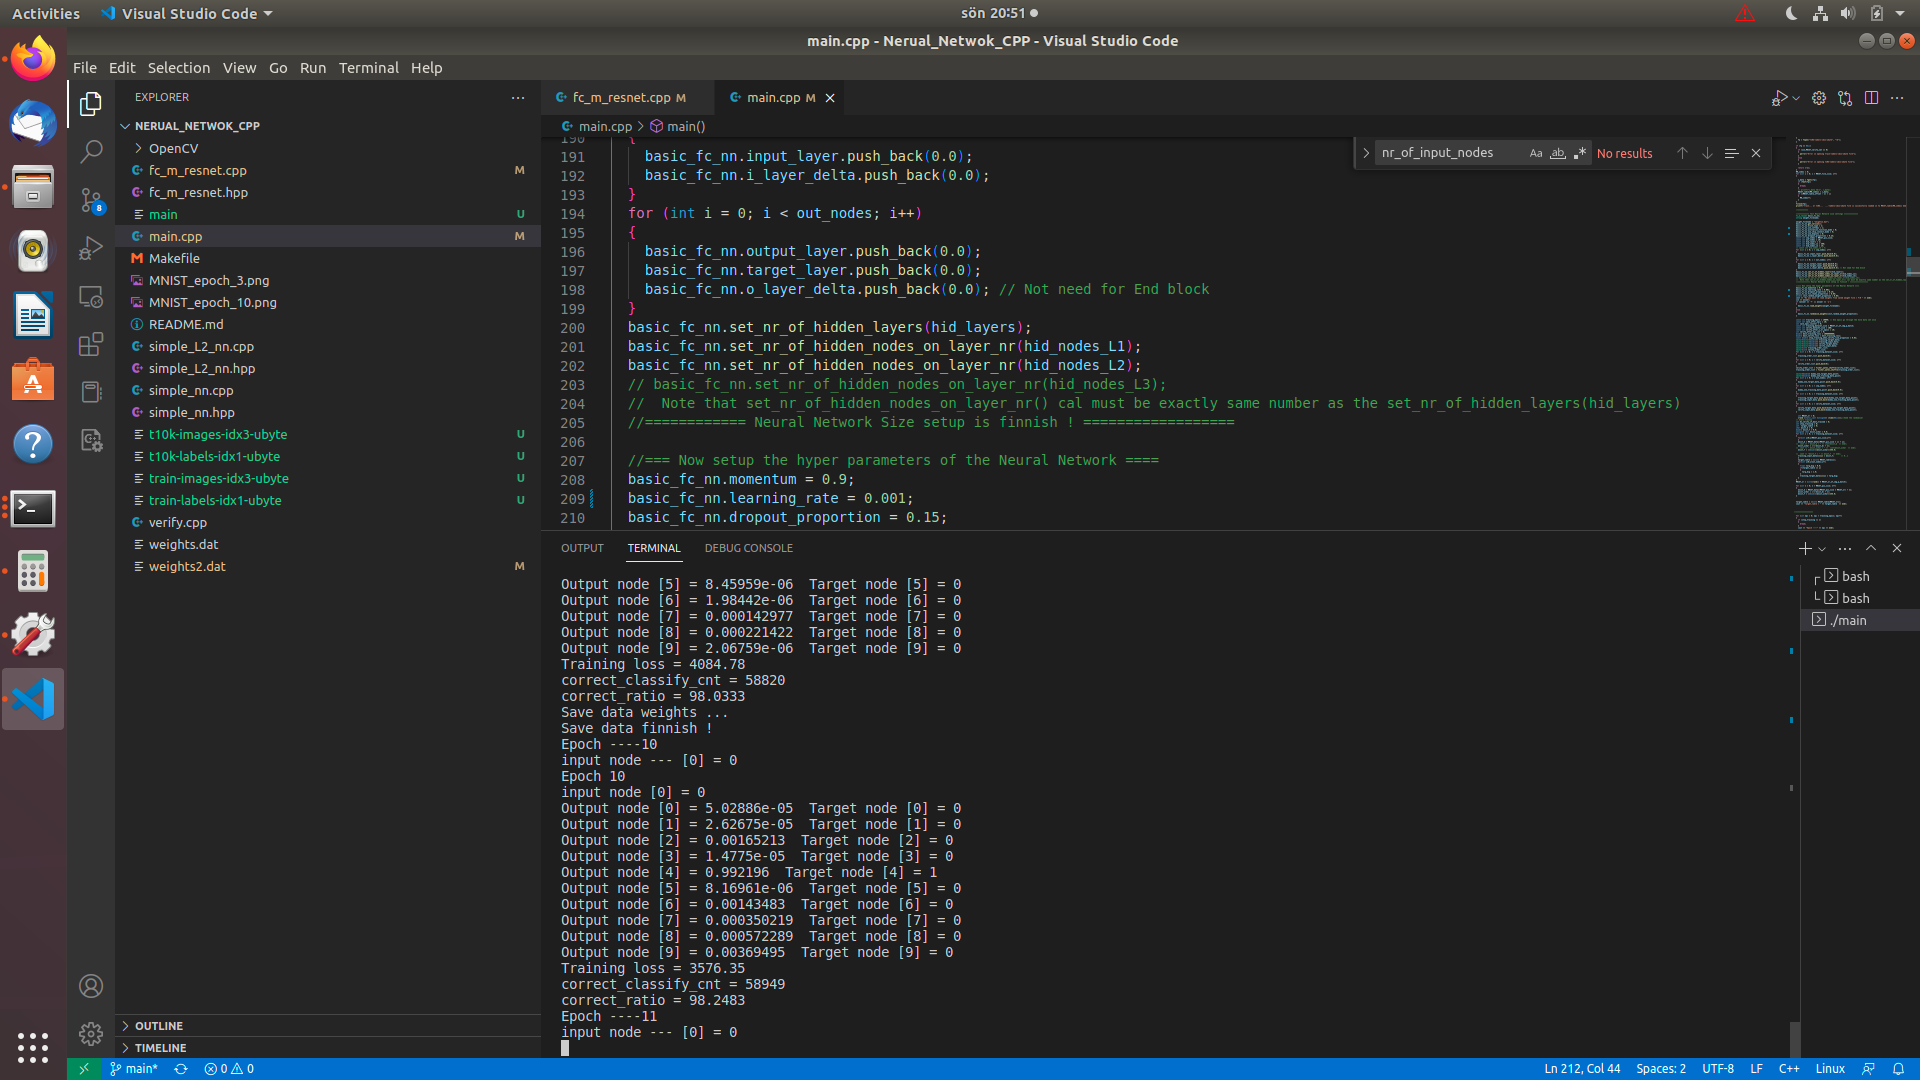Screen dimensions: 1920x1080
Task: Open the Search view in activity bar
Action: coord(91,151)
